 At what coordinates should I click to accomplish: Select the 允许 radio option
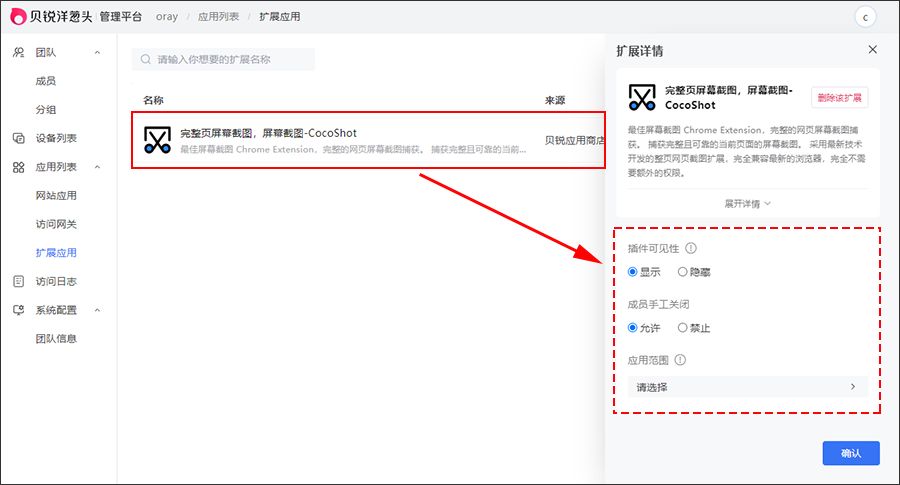click(x=633, y=328)
